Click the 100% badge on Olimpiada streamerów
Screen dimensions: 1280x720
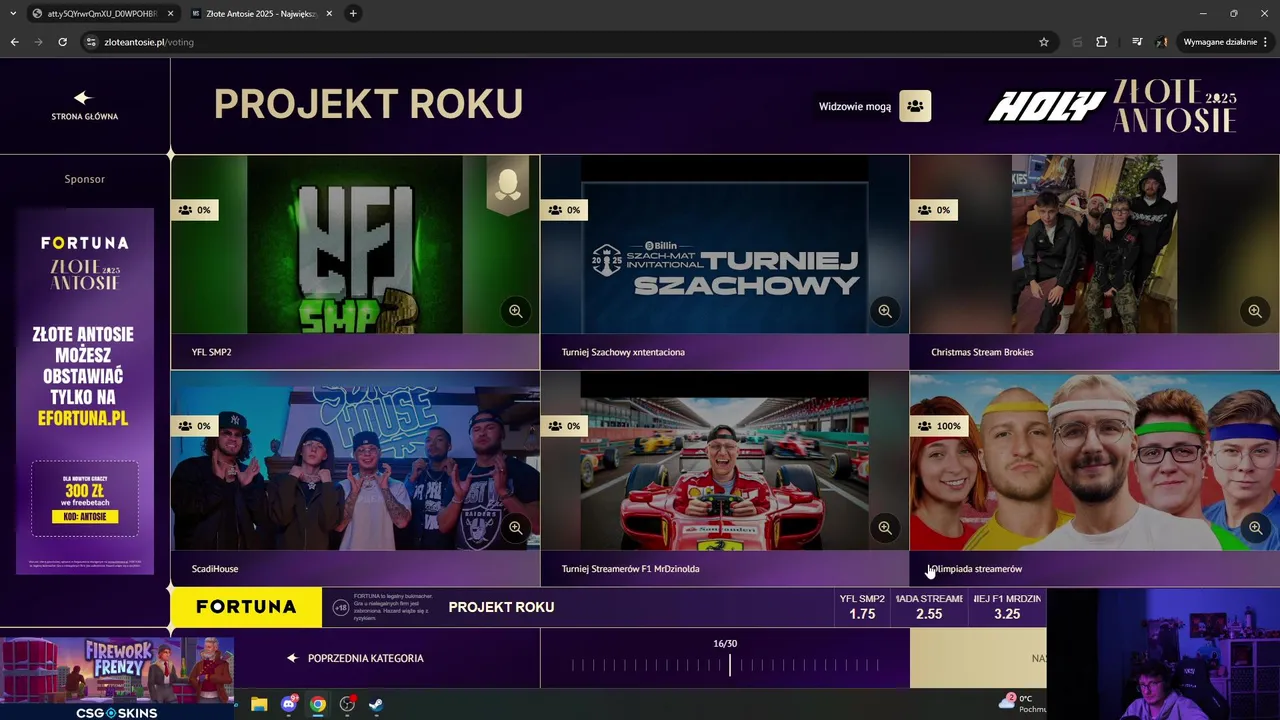[939, 426]
